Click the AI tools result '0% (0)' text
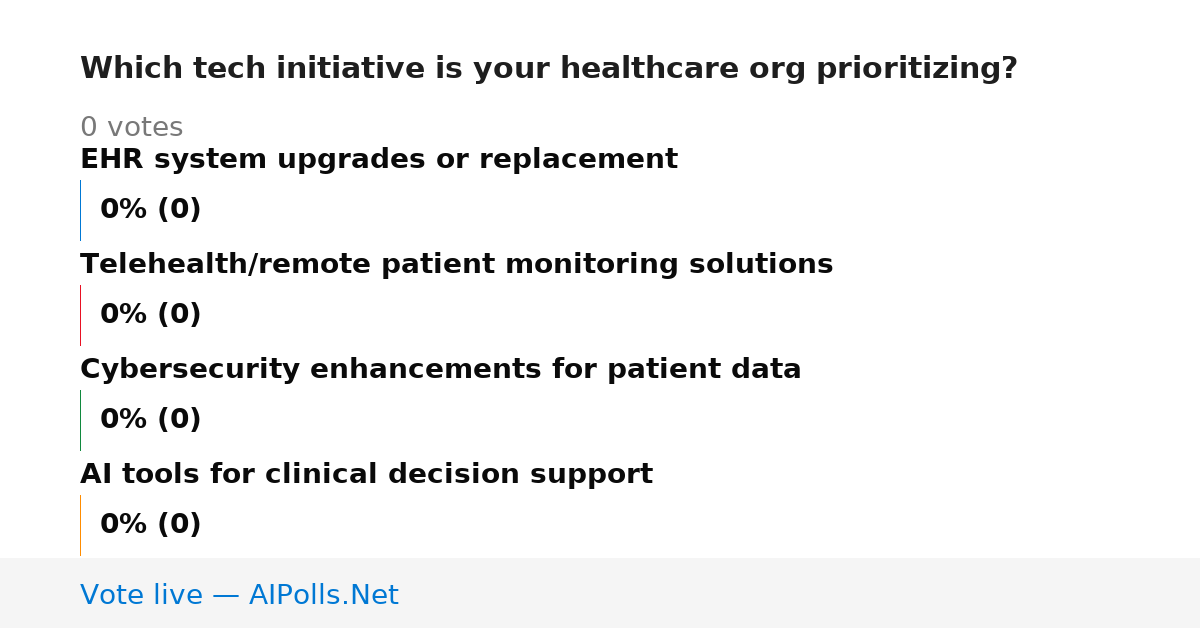 151,525
